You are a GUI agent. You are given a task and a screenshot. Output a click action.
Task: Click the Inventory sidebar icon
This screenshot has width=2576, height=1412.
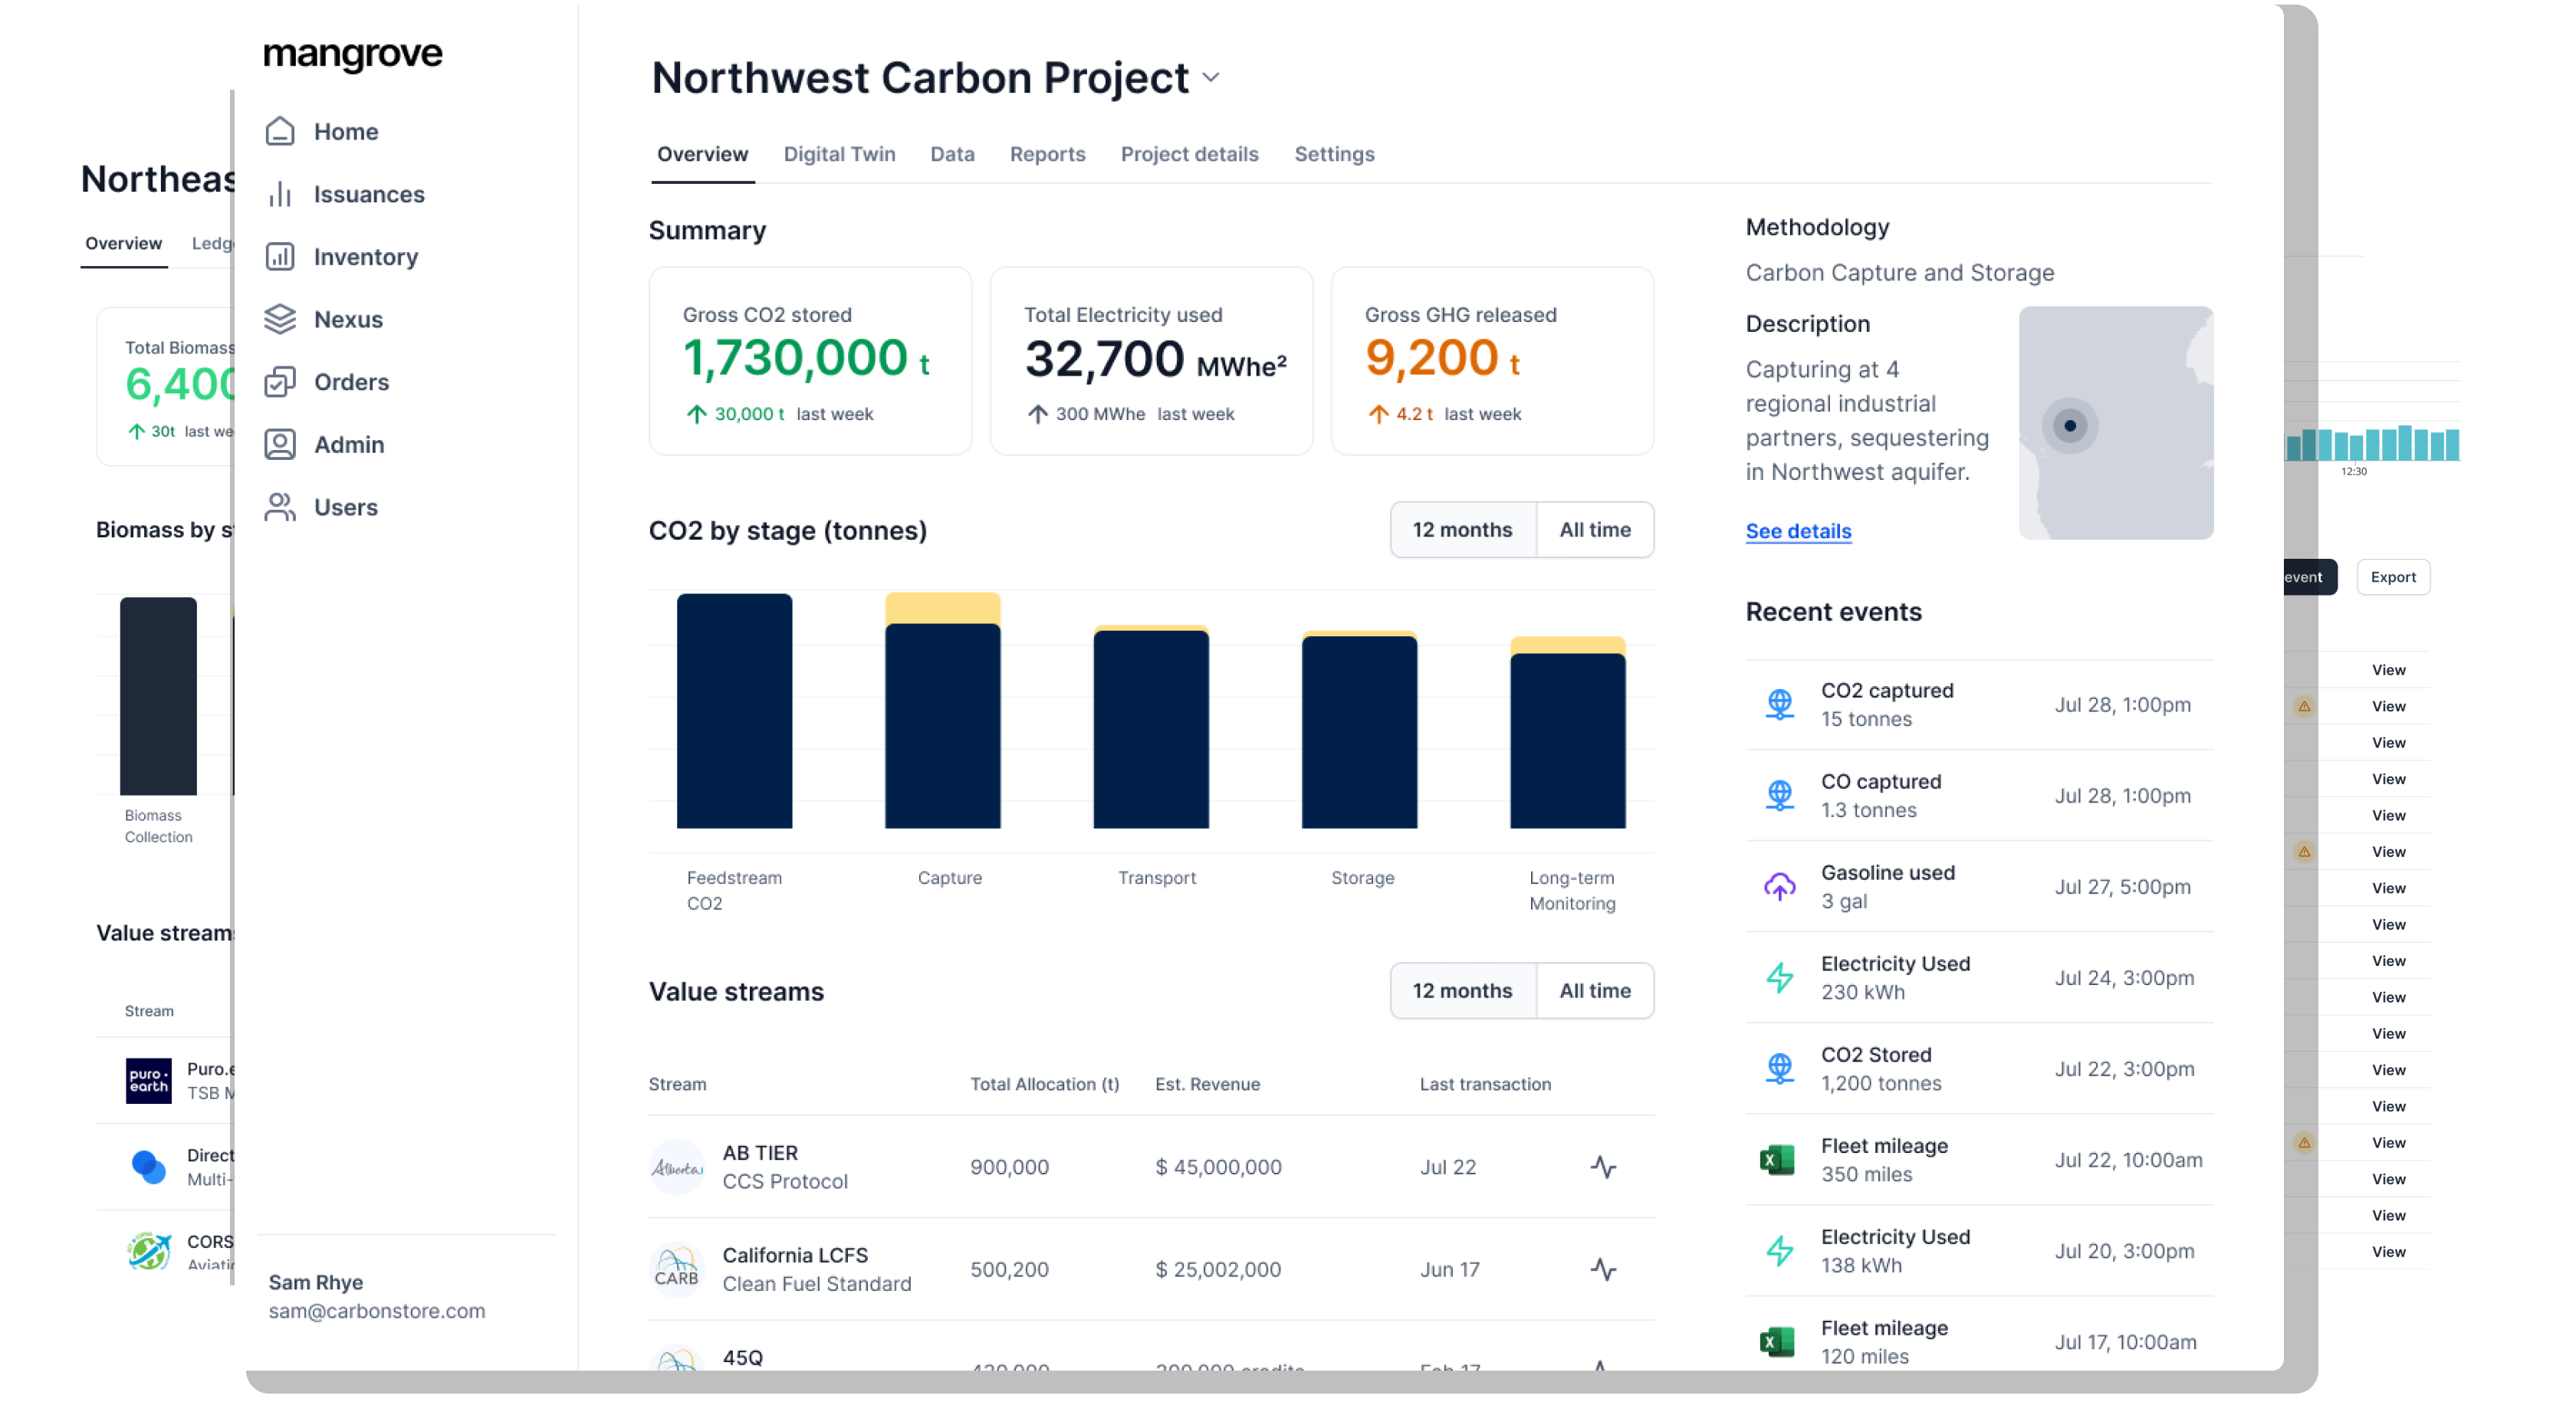pyautogui.click(x=280, y=257)
